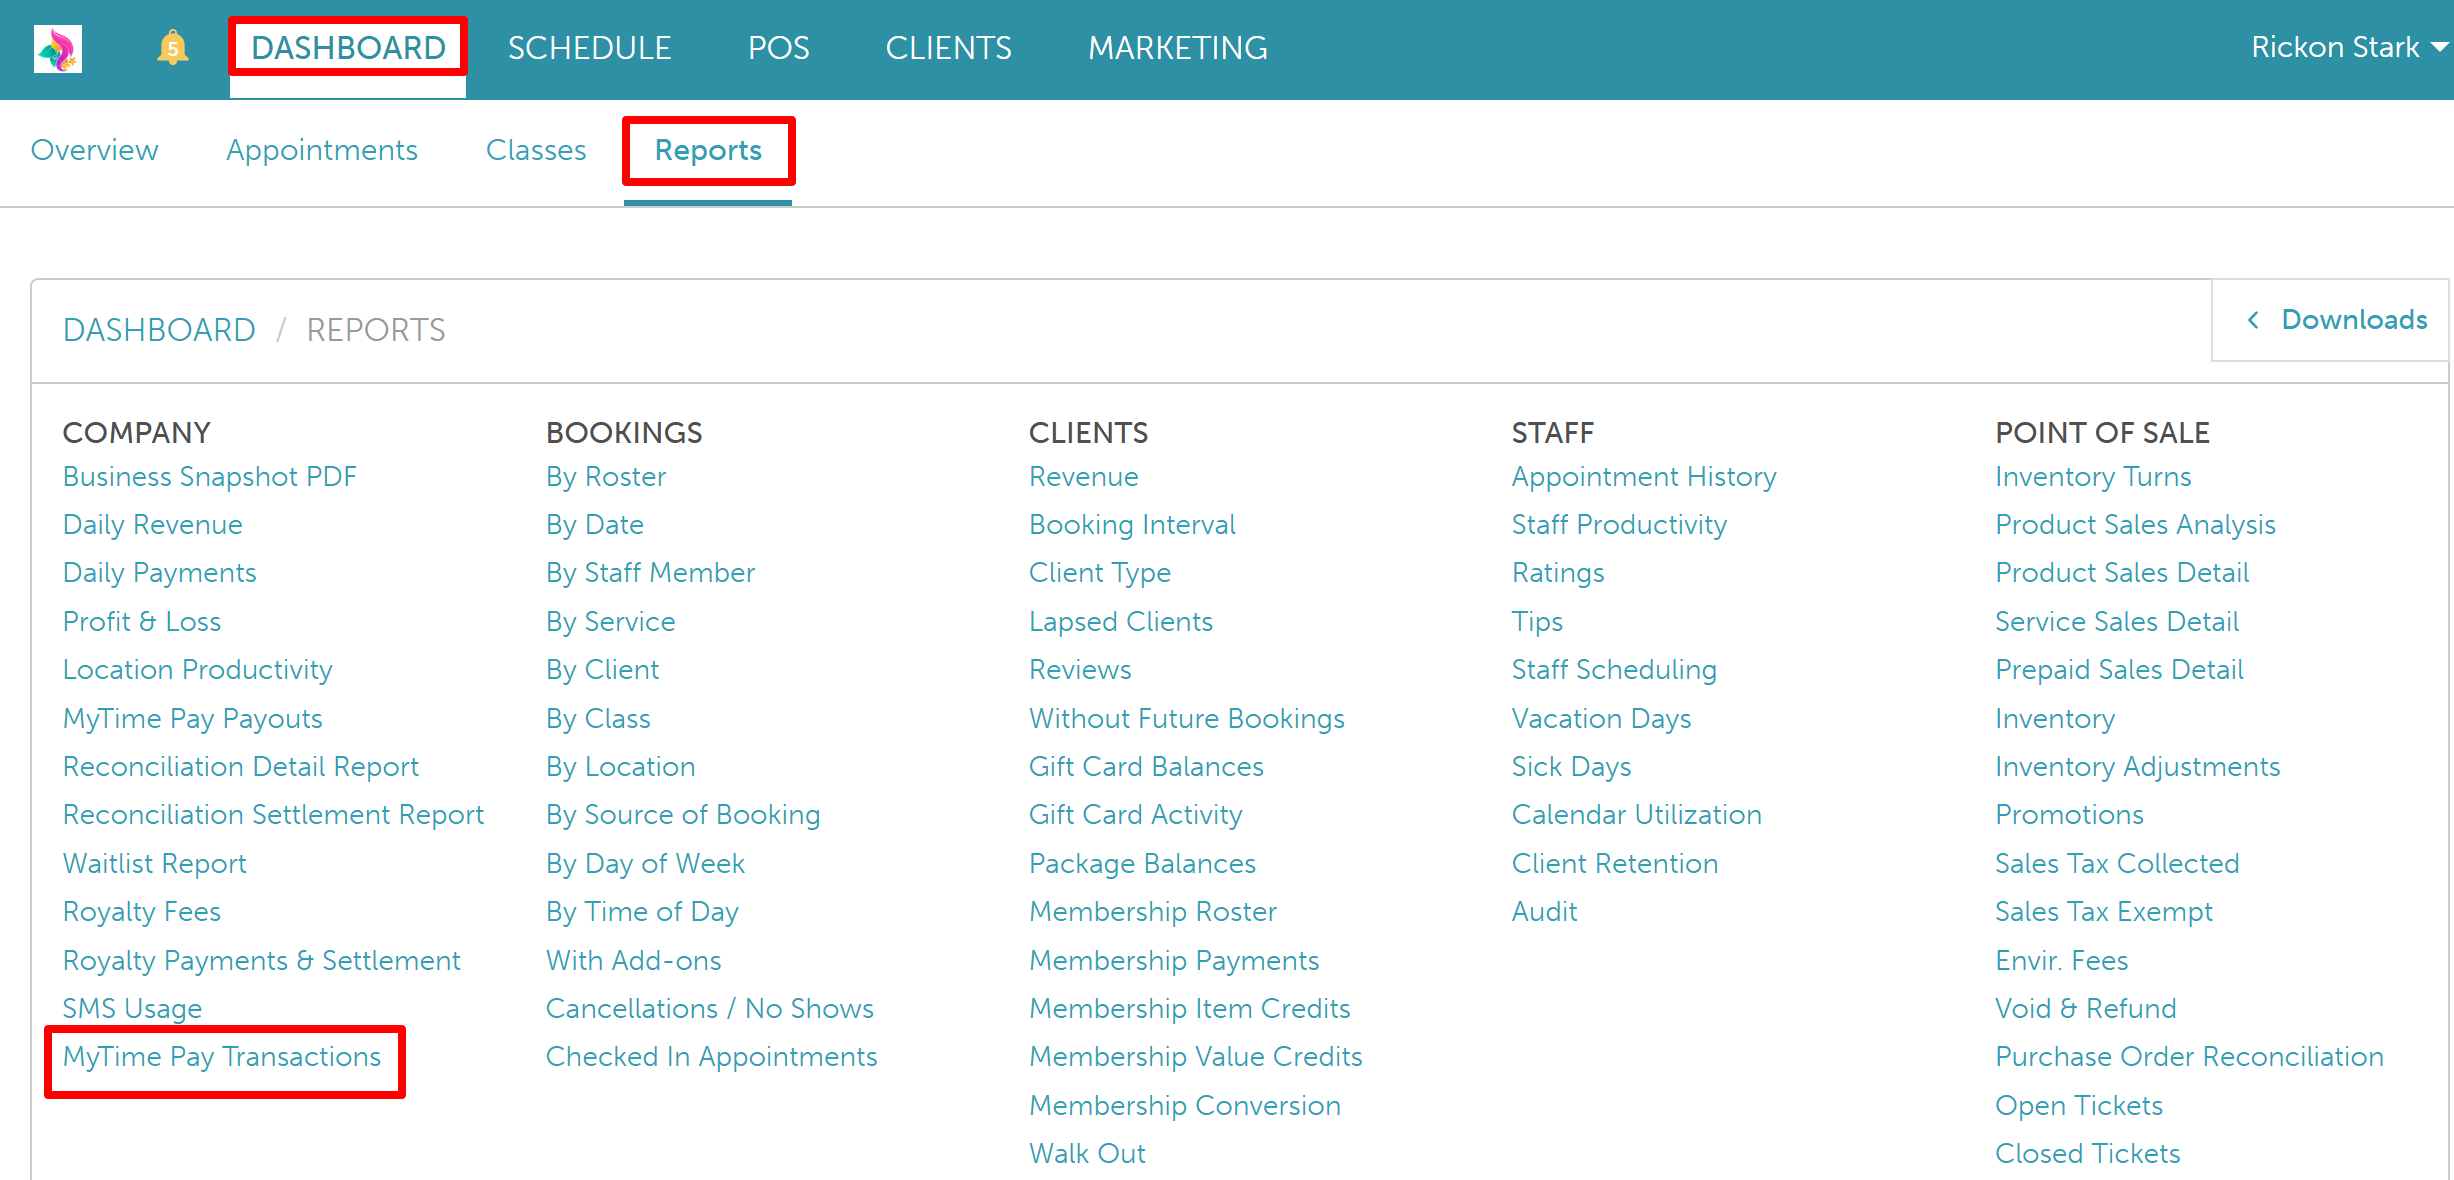Switch to the Overview tab
Image resolution: width=2454 pixels, height=1180 pixels.
click(x=95, y=150)
